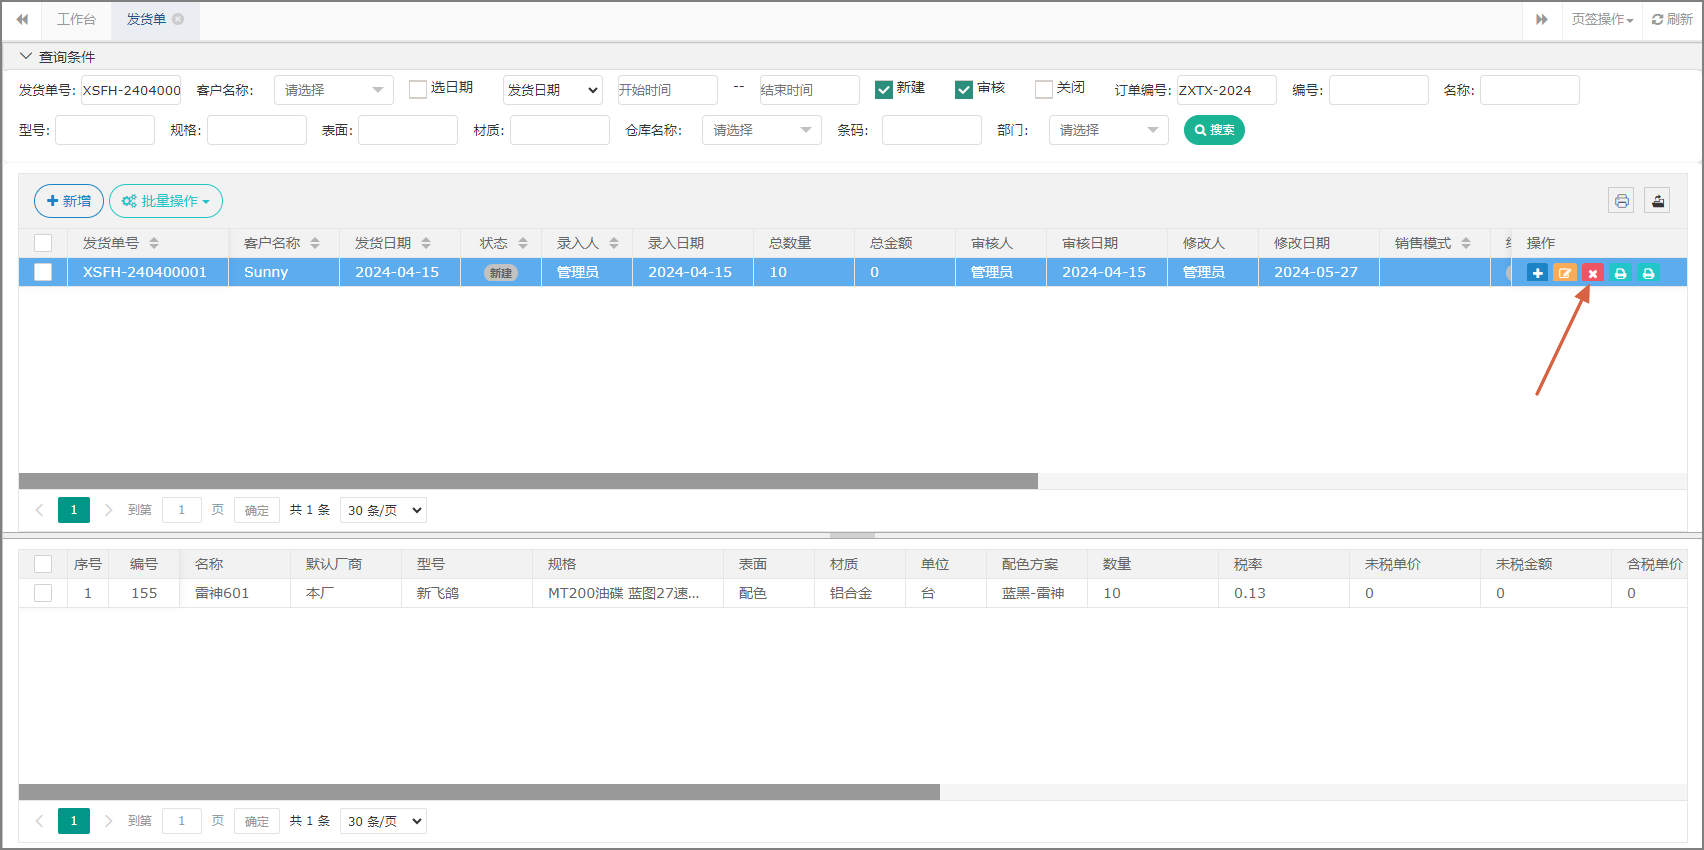Image resolution: width=1704 pixels, height=850 pixels.
Task: Click the 刷新 refresh icon
Action: tap(1671, 20)
